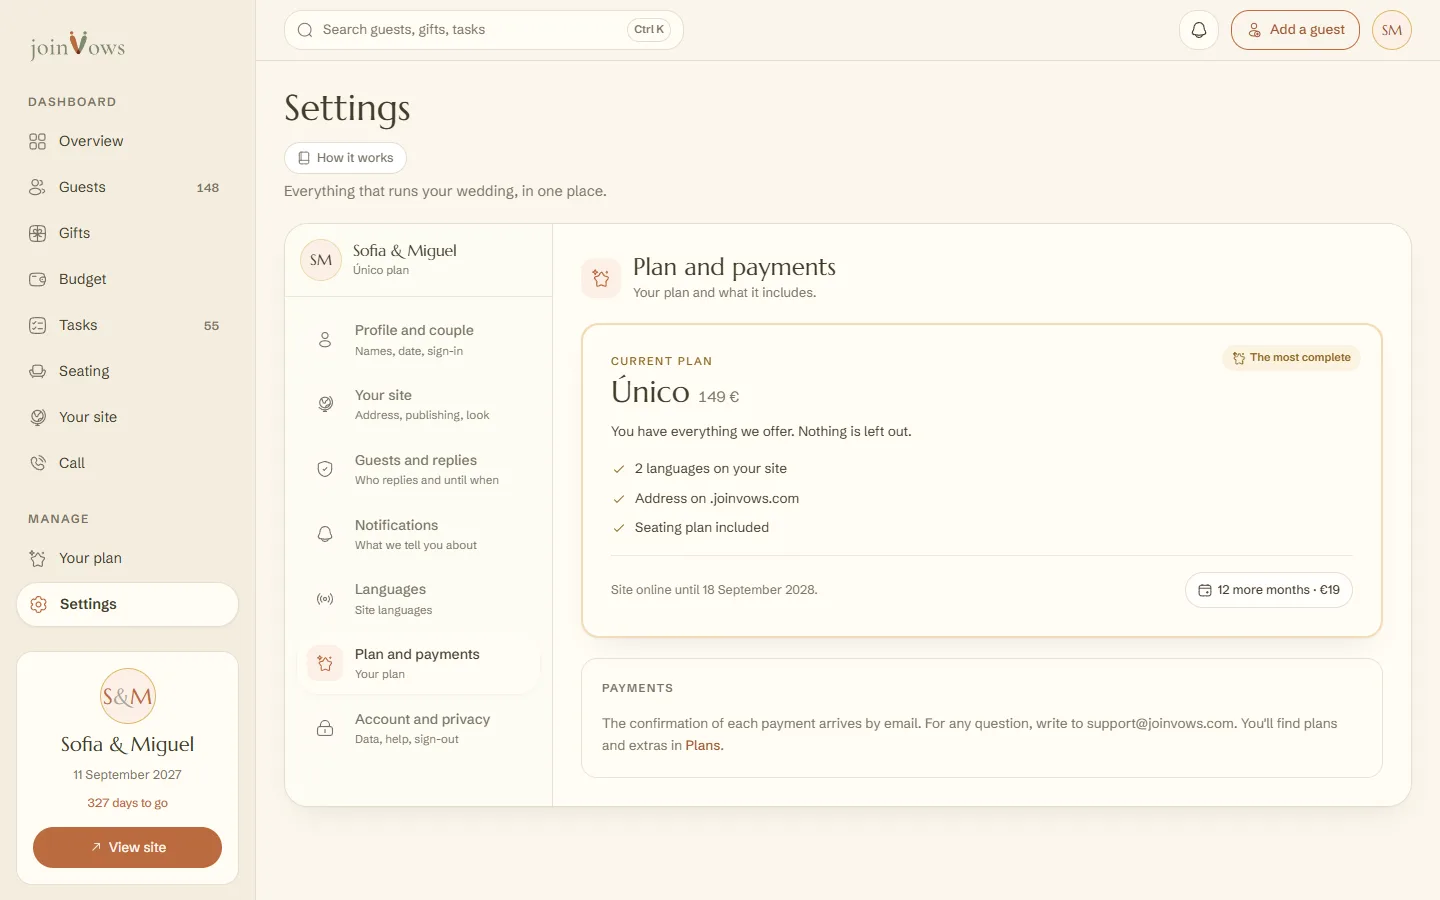
Task: Focus the Search guests, gifts, tasks field
Action: coord(484,30)
